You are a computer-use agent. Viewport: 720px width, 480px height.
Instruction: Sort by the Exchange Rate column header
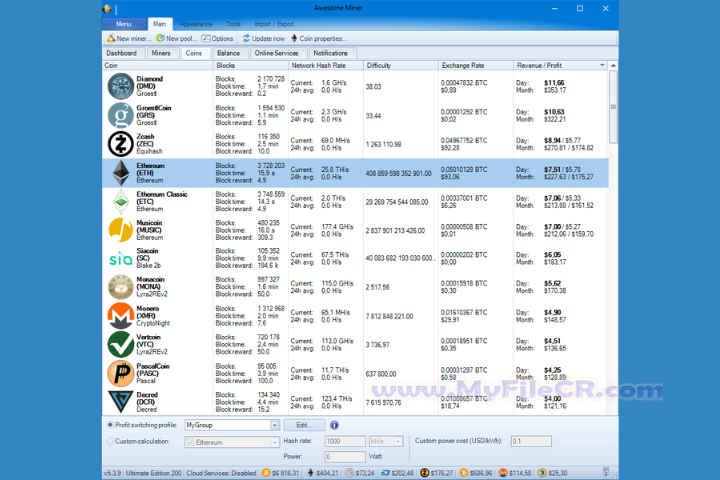point(476,65)
